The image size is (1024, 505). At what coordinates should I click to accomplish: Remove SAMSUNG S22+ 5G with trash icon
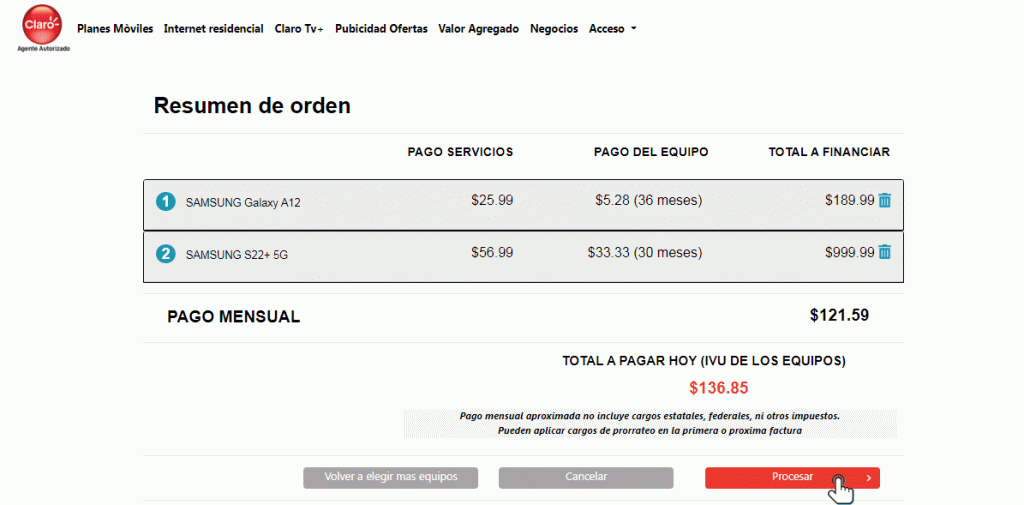pos(885,252)
